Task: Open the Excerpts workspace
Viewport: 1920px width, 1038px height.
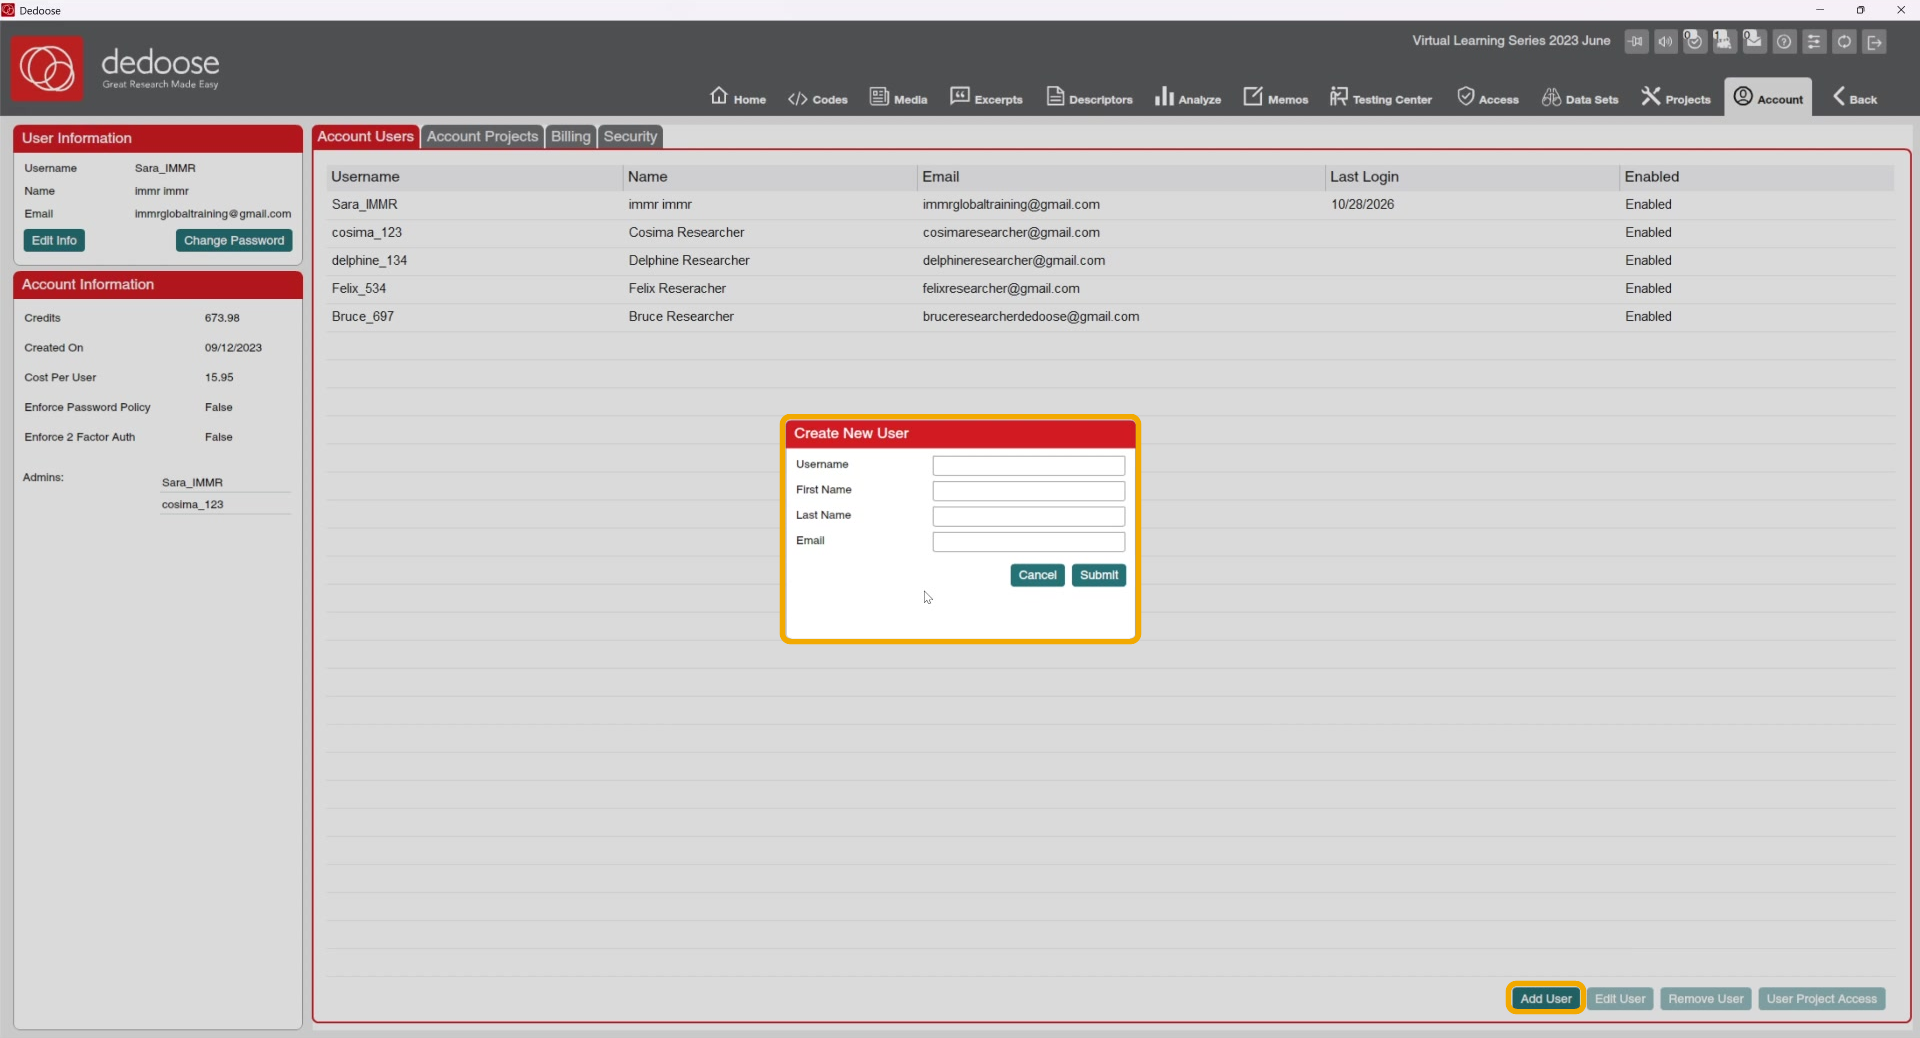Action: coord(986,97)
